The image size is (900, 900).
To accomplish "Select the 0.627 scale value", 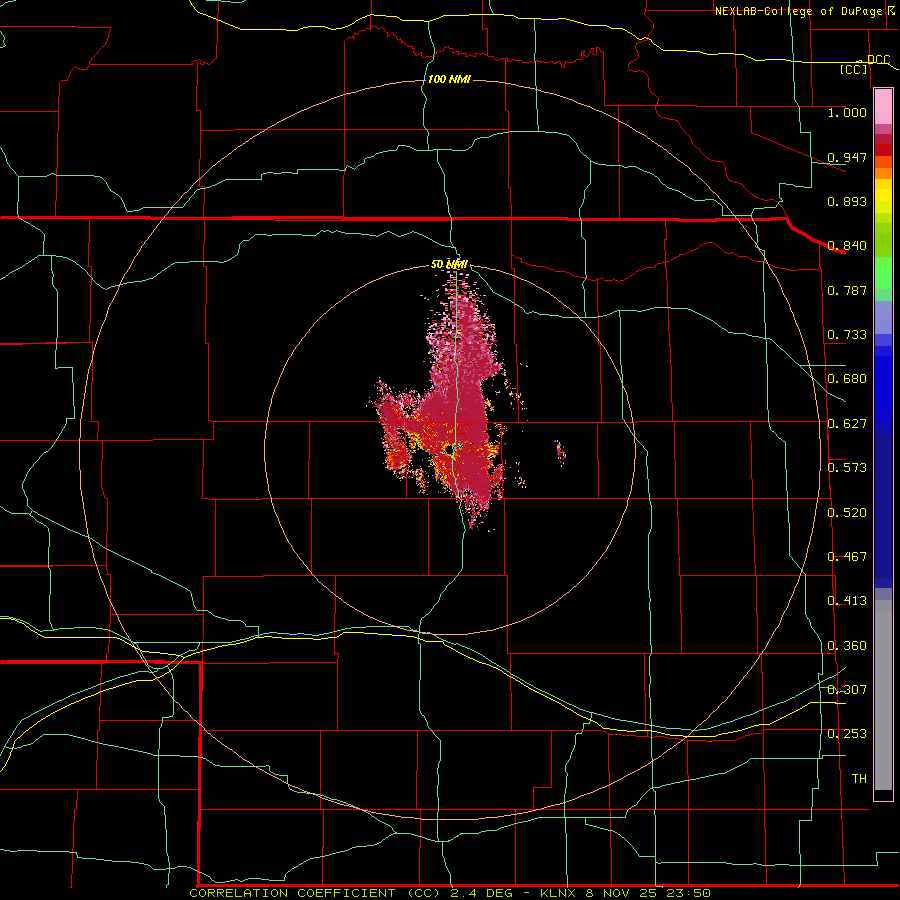I will pos(847,424).
